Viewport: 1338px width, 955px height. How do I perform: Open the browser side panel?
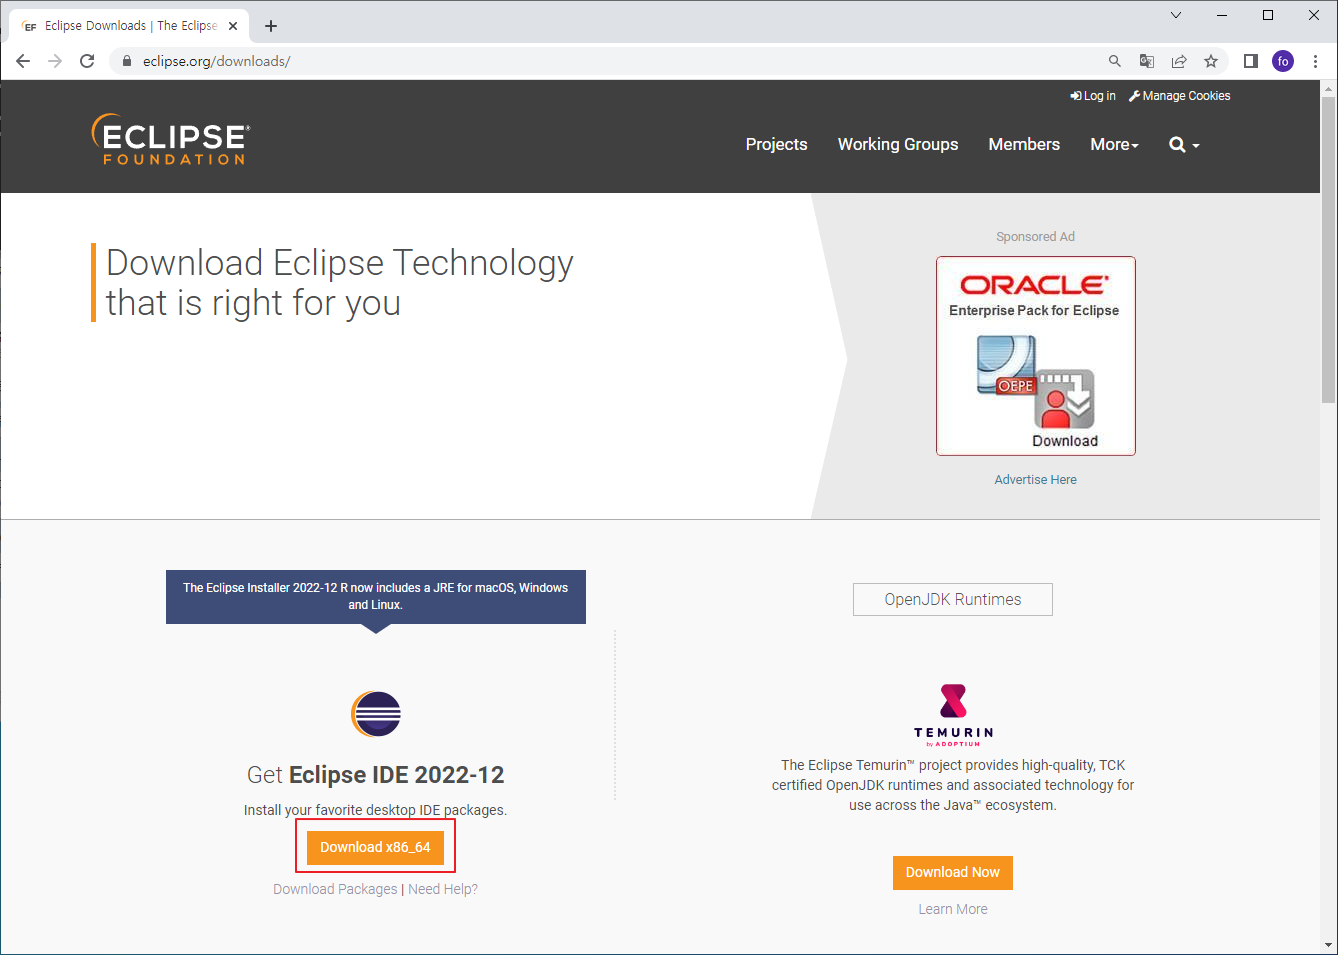click(1250, 61)
